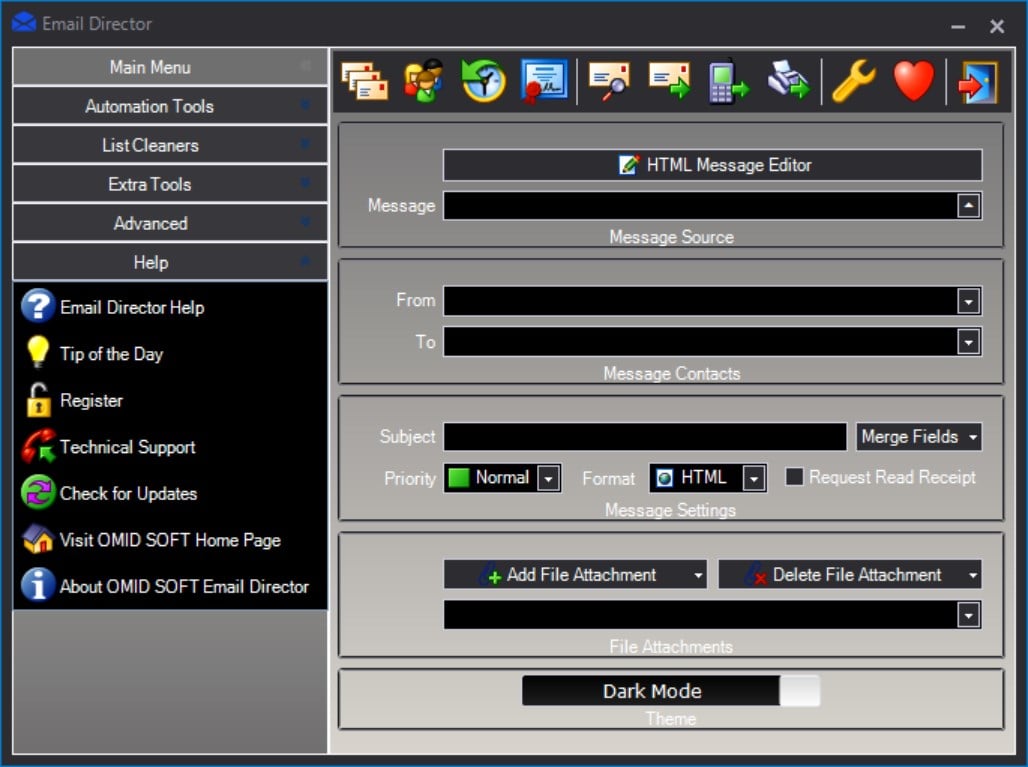Open the file attachments list dropdown
Image resolution: width=1028 pixels, height=767 pixels.
(x=968, y=616)
